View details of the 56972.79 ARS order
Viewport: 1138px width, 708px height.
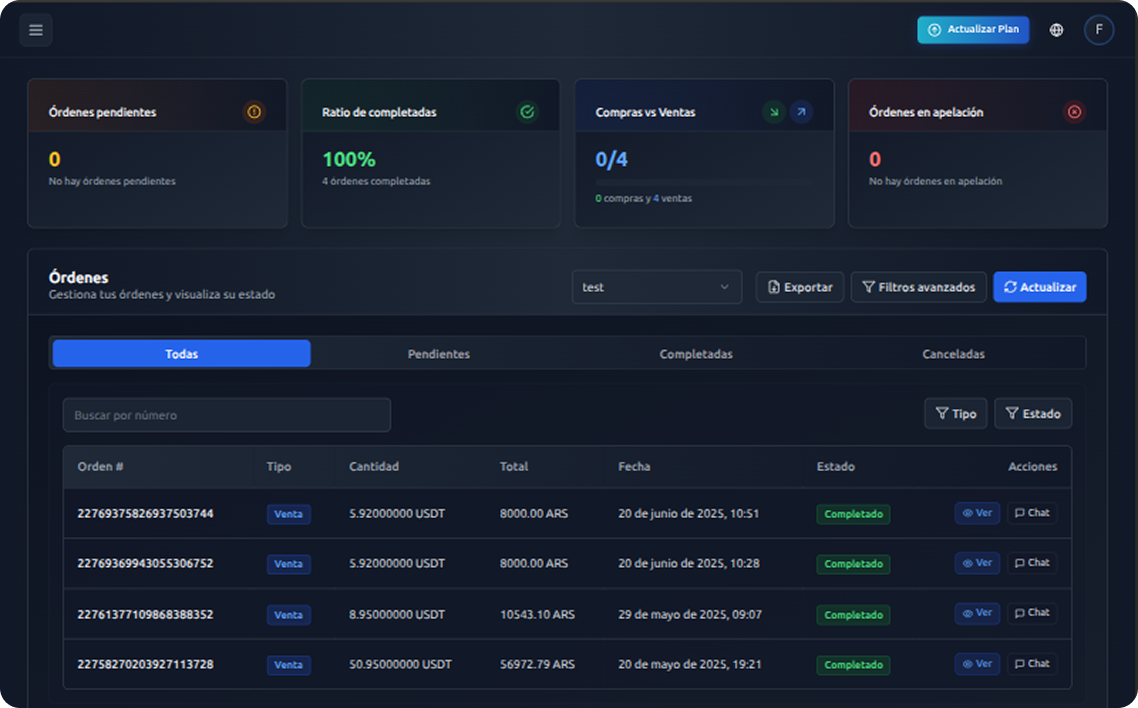pos(976,664)
